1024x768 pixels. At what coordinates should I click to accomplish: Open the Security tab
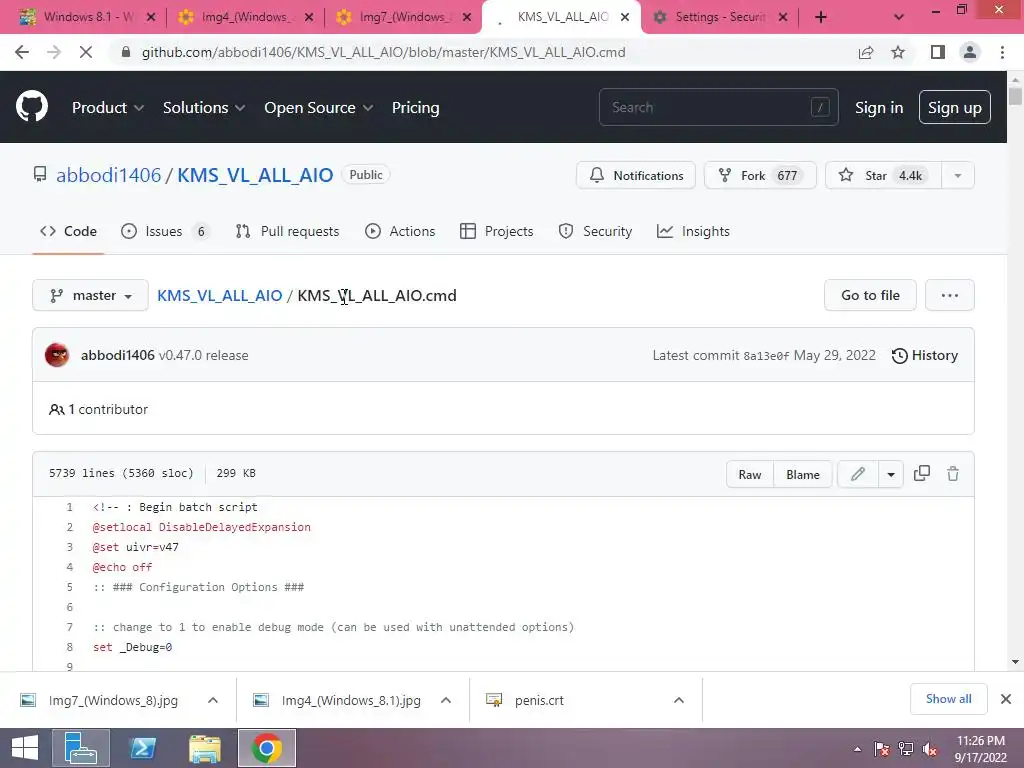595,231
